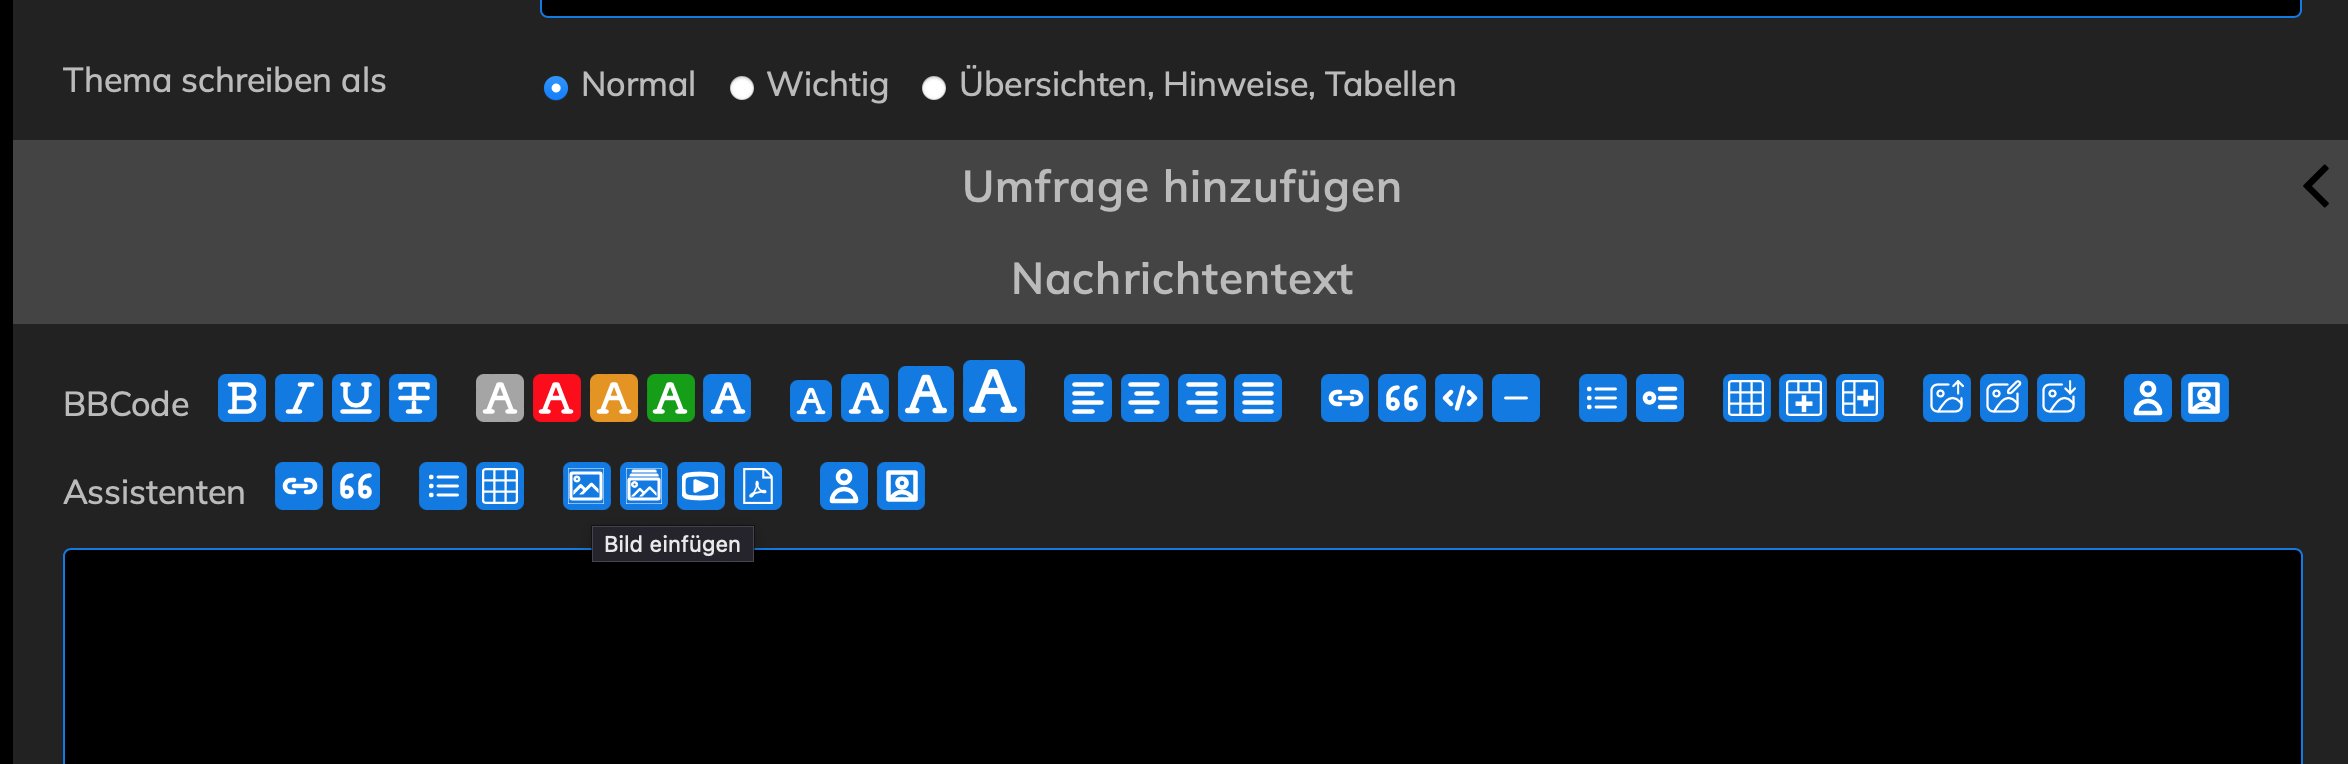The width and height of the screenshot is (2348, 764).
Task: Open the YouTube video assistant
Action: pyautogui.click(x=700, y=487)
